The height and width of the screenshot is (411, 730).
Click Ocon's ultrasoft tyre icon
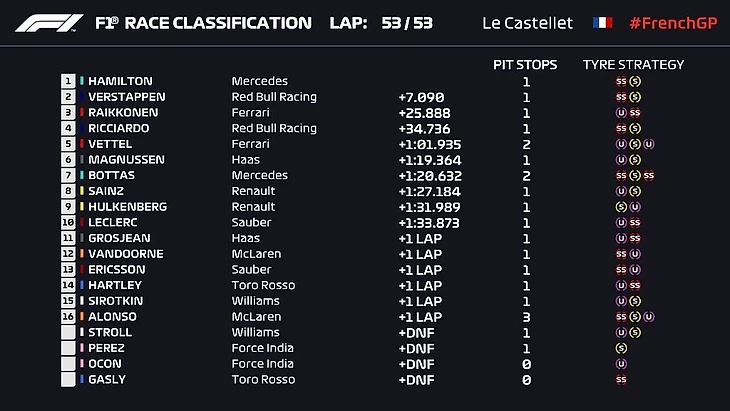pyautogui.click(x=621, y=364)
